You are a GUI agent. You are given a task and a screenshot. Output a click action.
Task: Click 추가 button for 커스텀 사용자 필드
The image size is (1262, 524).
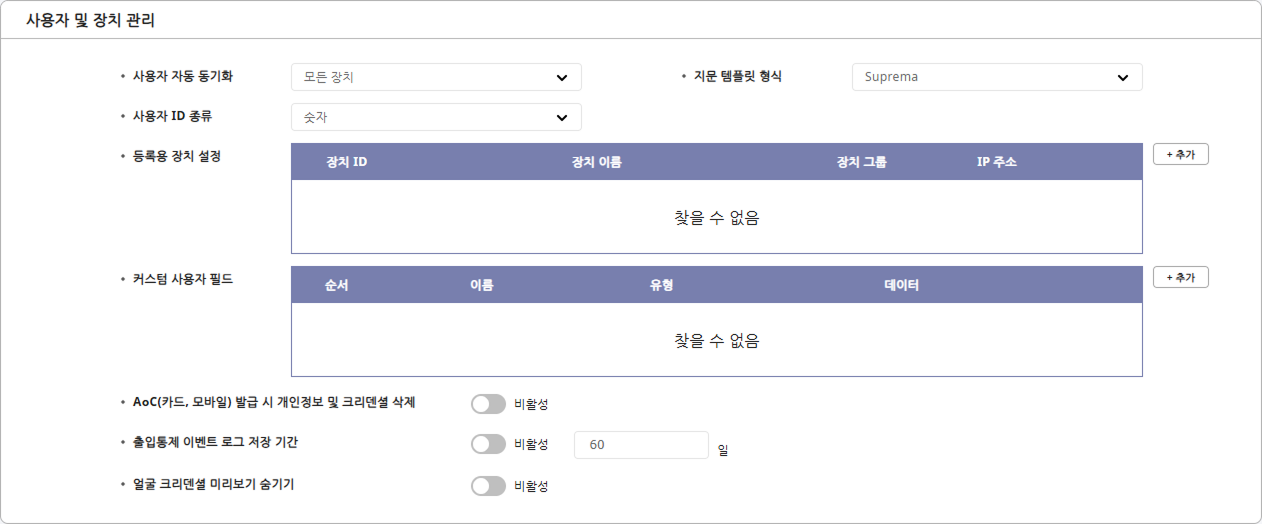(x=1180, y=277)
